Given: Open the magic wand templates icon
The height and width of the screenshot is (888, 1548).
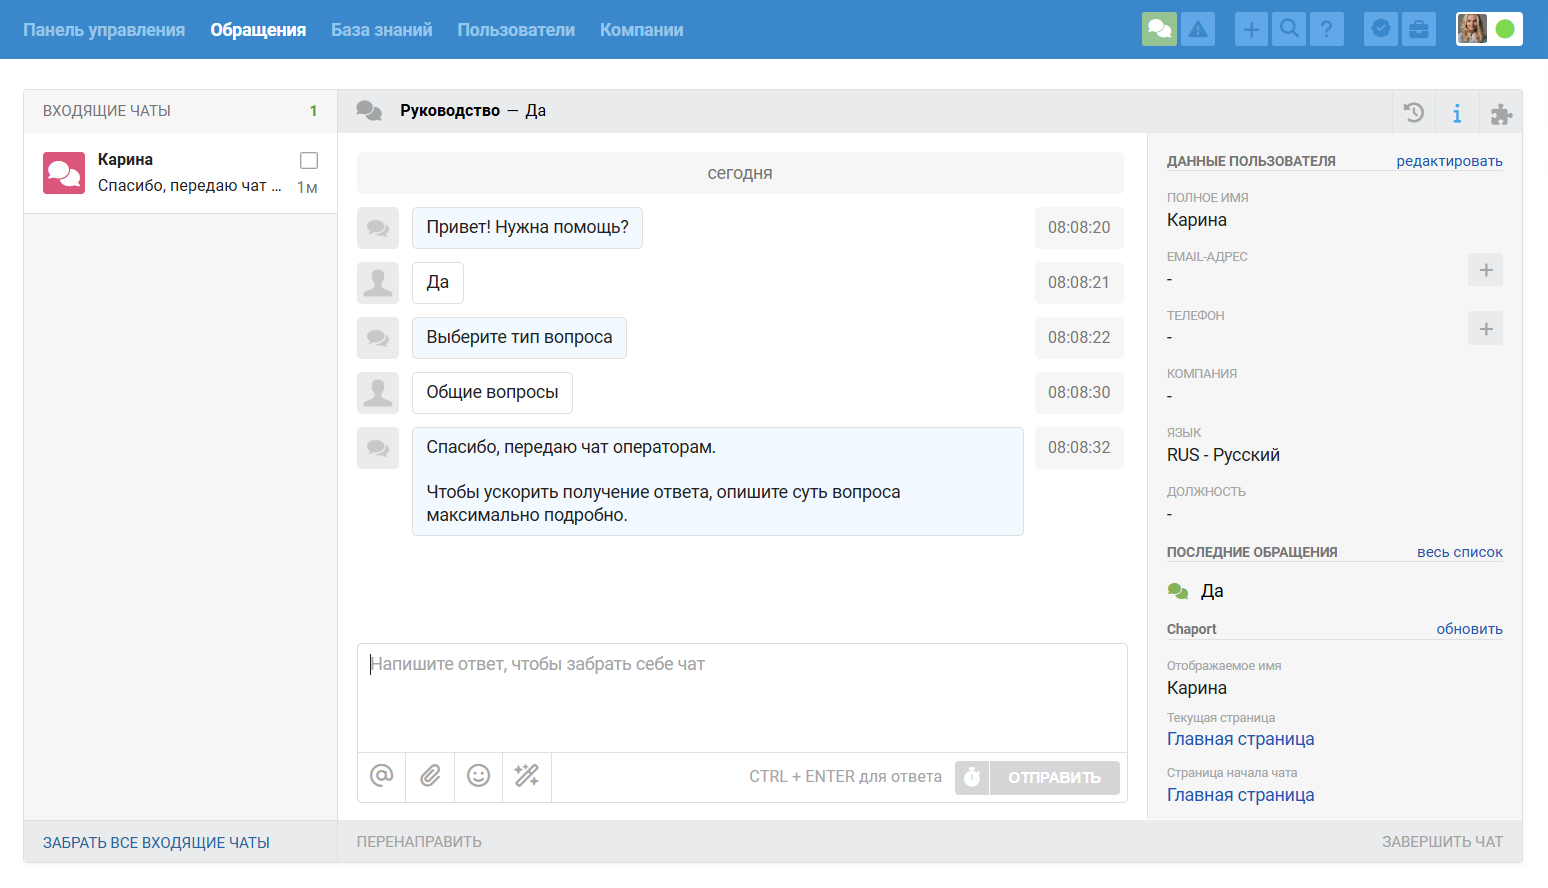Looking at the screenshot, I should 527,776.
